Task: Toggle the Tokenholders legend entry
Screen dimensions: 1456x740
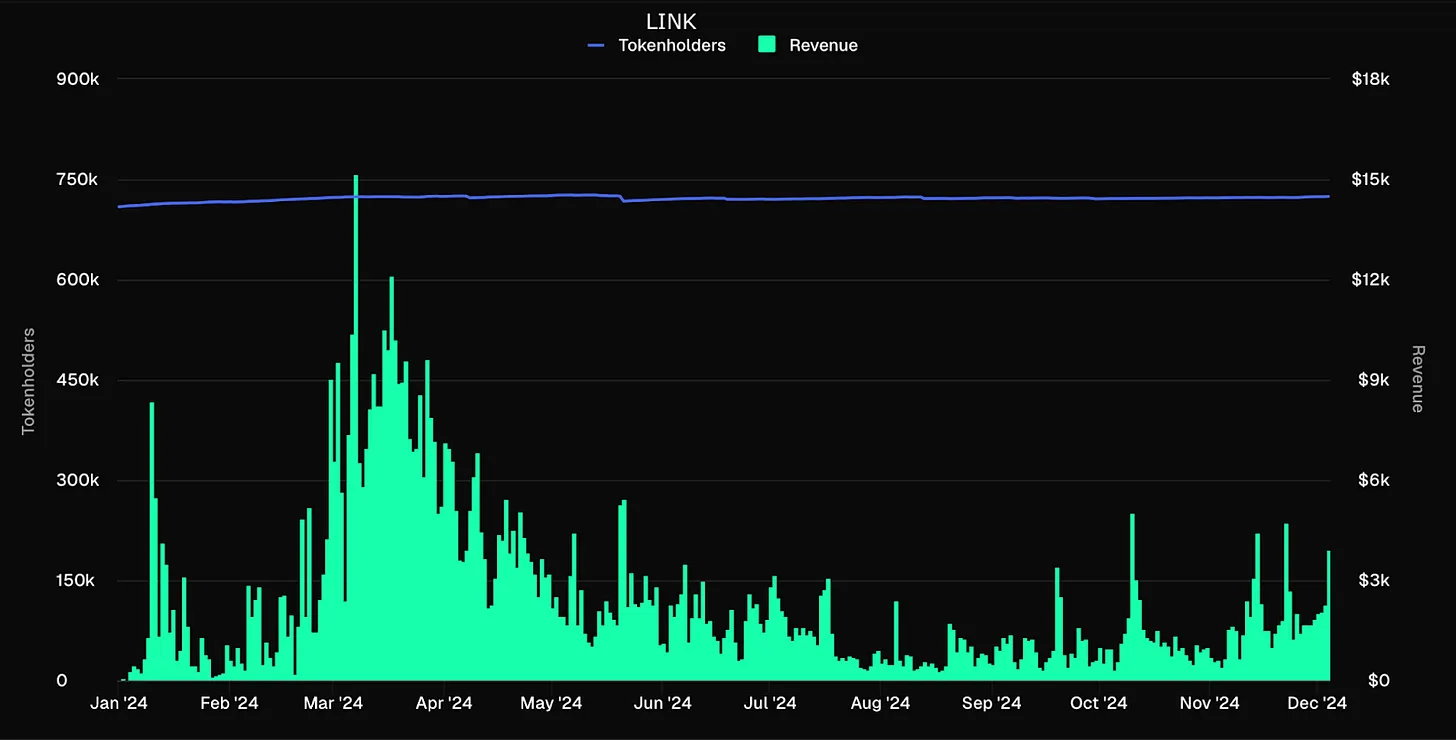Action: pos(656,45)
